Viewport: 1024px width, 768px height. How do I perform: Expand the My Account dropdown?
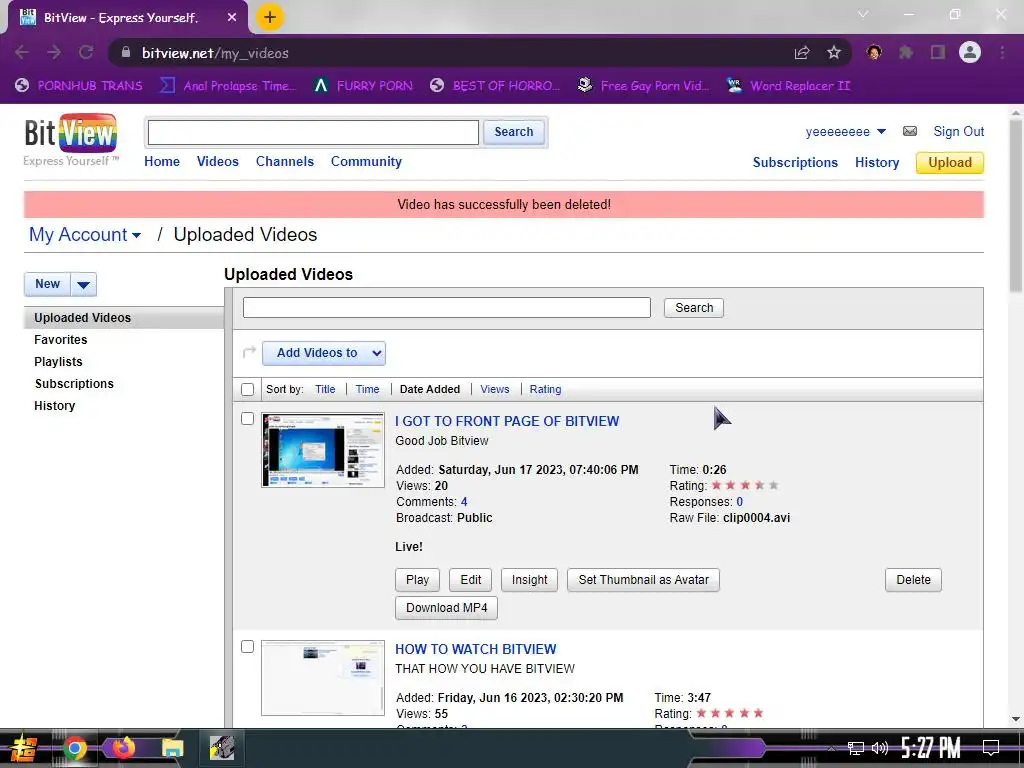point(136,236)
